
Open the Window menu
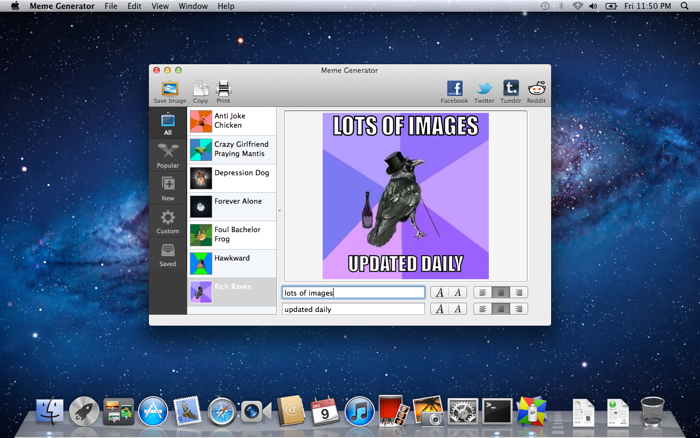(193, 6)
